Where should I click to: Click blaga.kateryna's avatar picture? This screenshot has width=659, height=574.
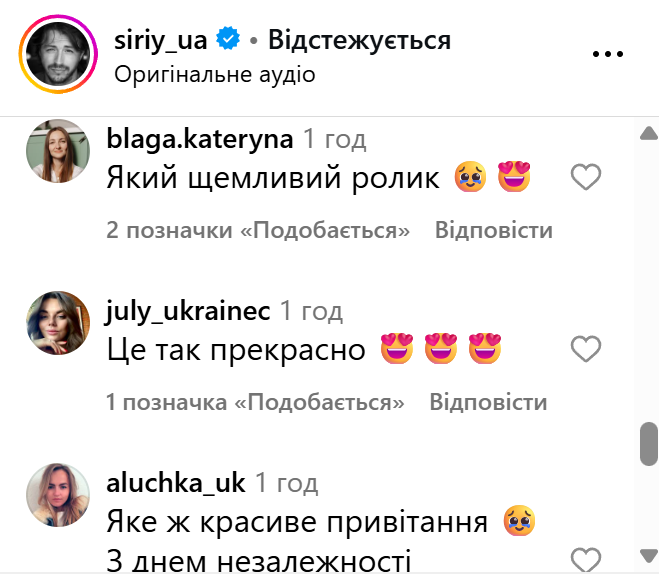click(x=58, y=151)
